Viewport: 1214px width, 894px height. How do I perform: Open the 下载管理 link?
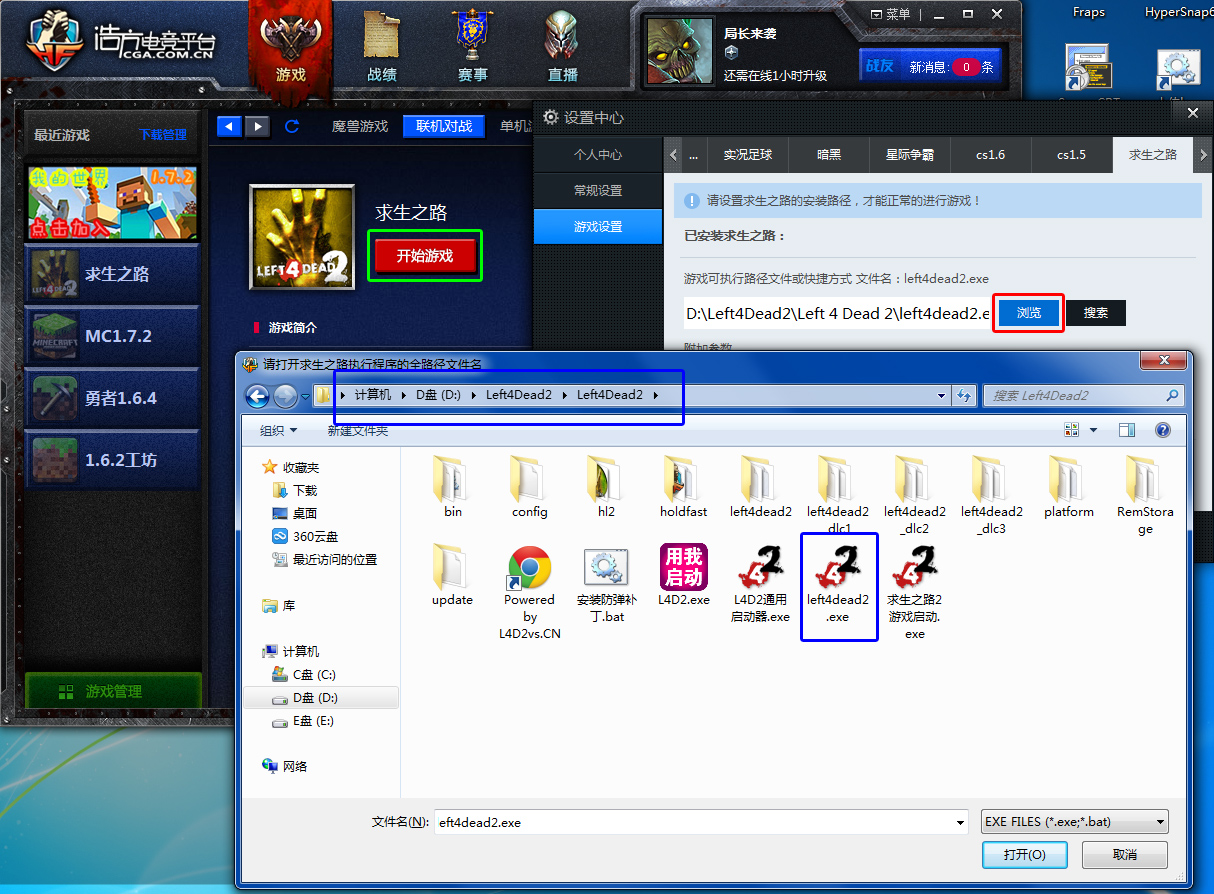[x=163, y=135]
